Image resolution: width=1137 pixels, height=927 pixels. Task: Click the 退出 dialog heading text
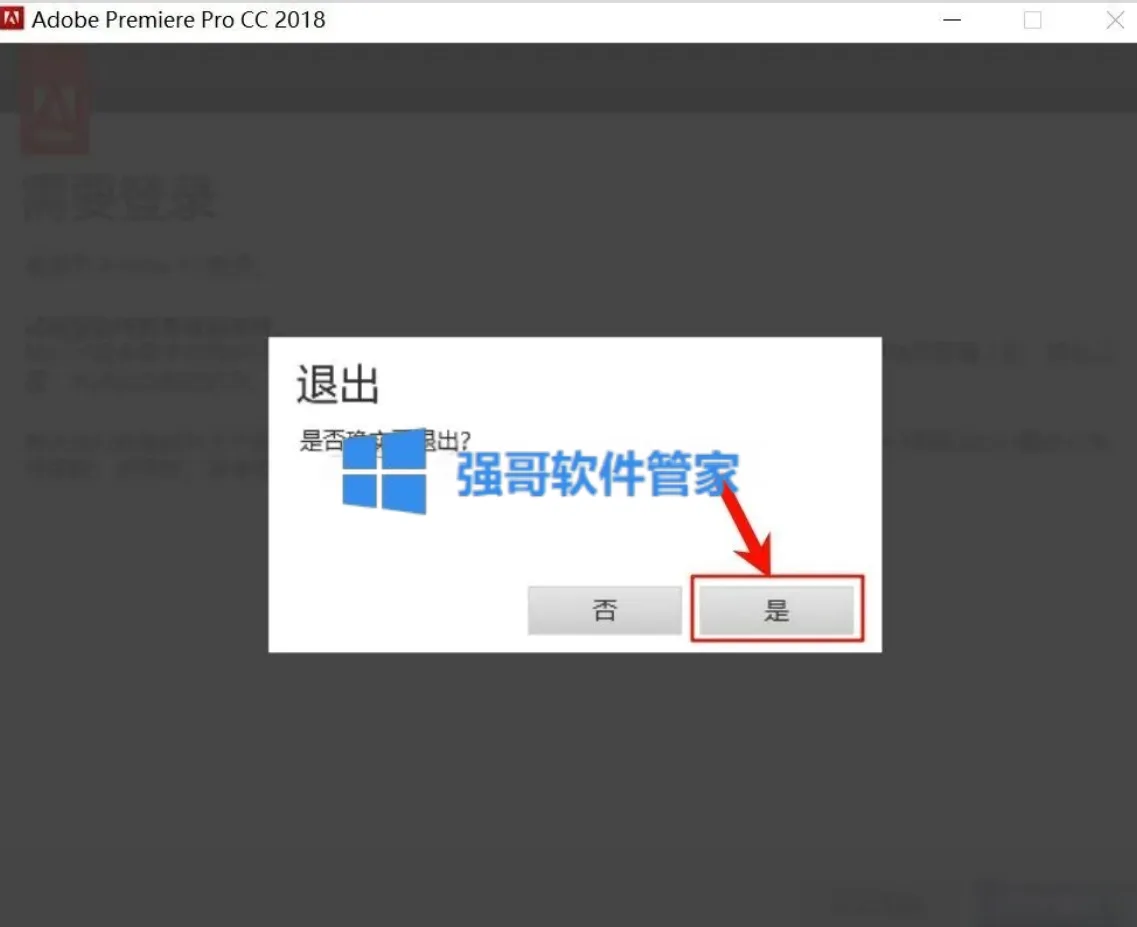[338, 384]
